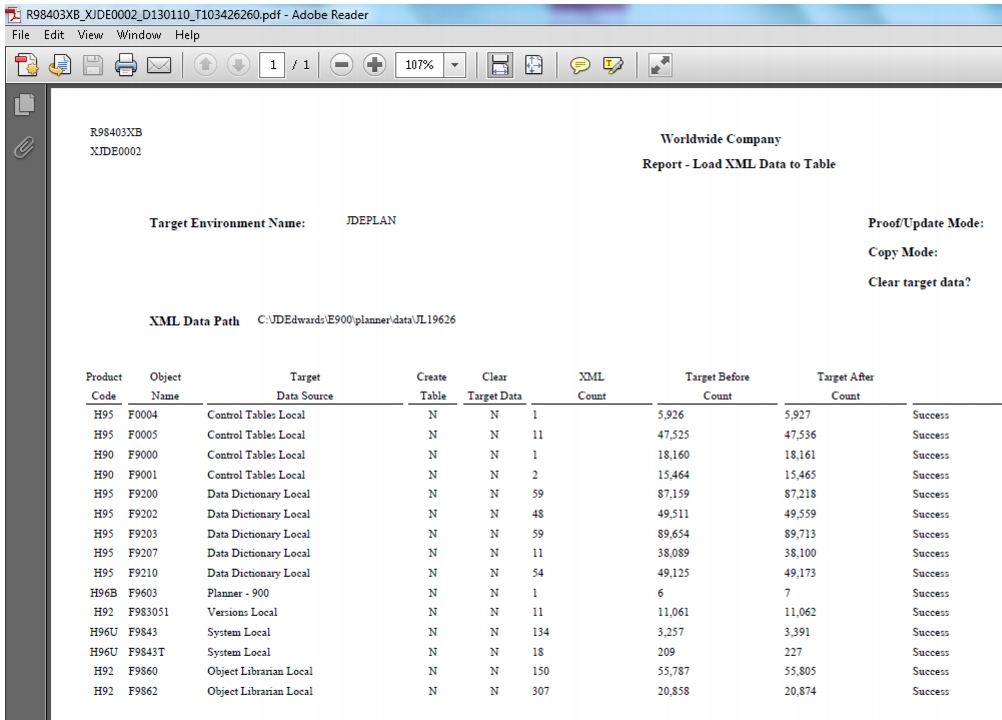Click the 55,787 target before count
This screenshot has width=1002, height=720.
[x=674, y=671]
